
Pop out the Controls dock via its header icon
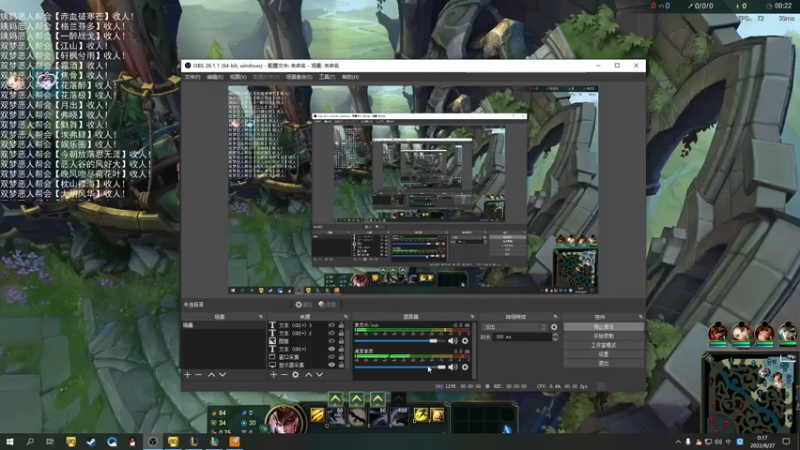coord(641,317)
